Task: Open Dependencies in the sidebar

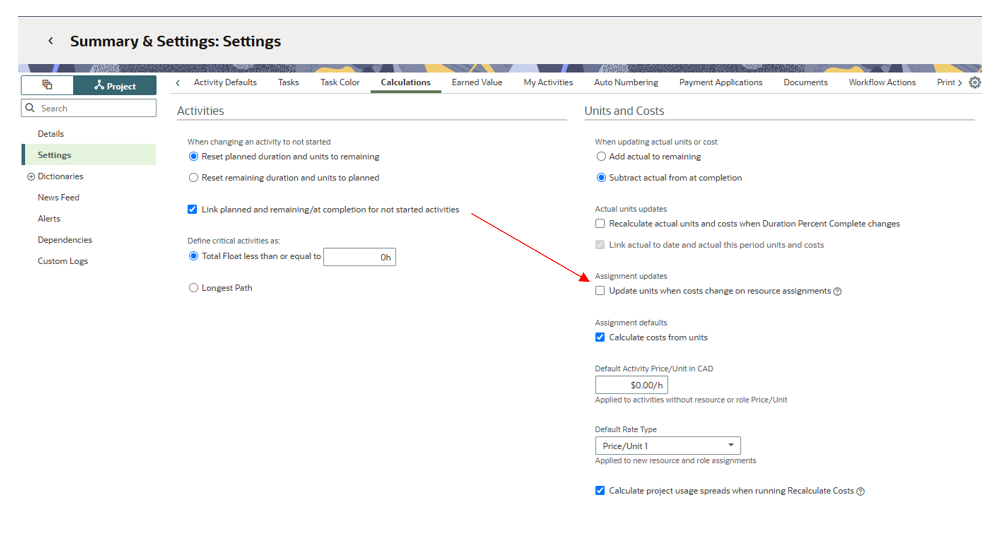Action: 64,240
